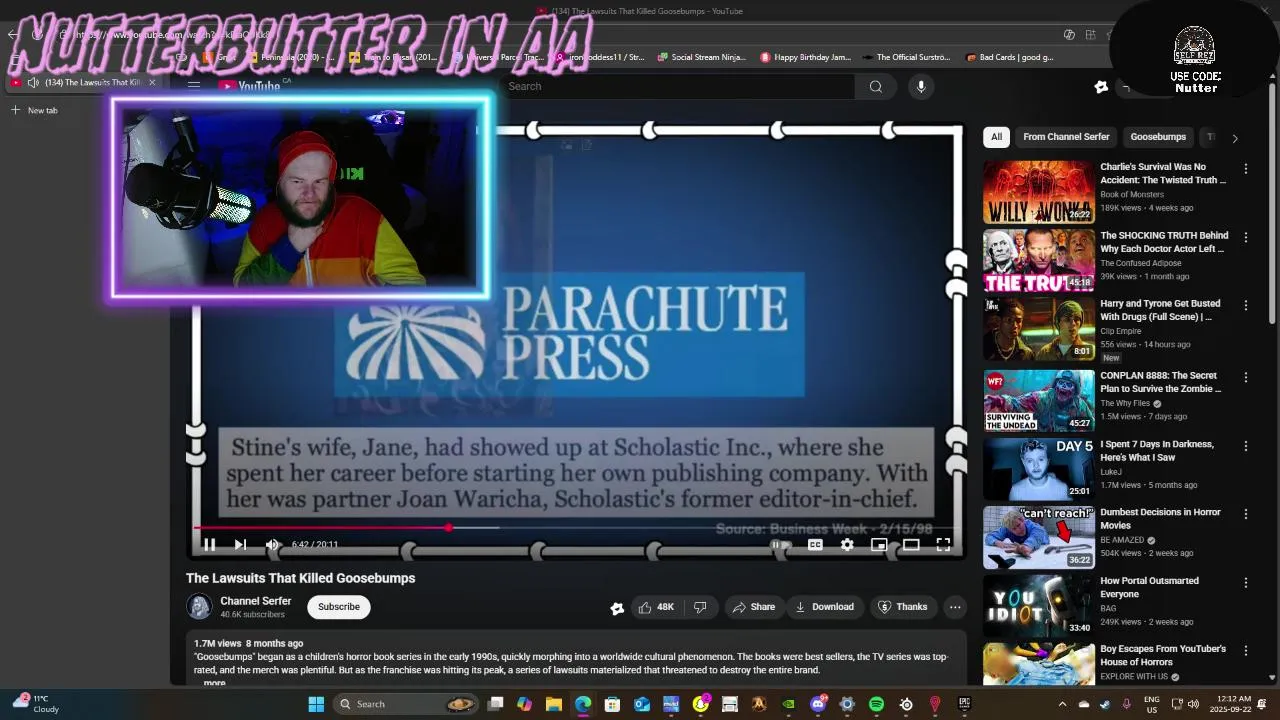Click the Channel Serfer avatar
This screenshot has height=720, width=1280.
pos(199,606)
